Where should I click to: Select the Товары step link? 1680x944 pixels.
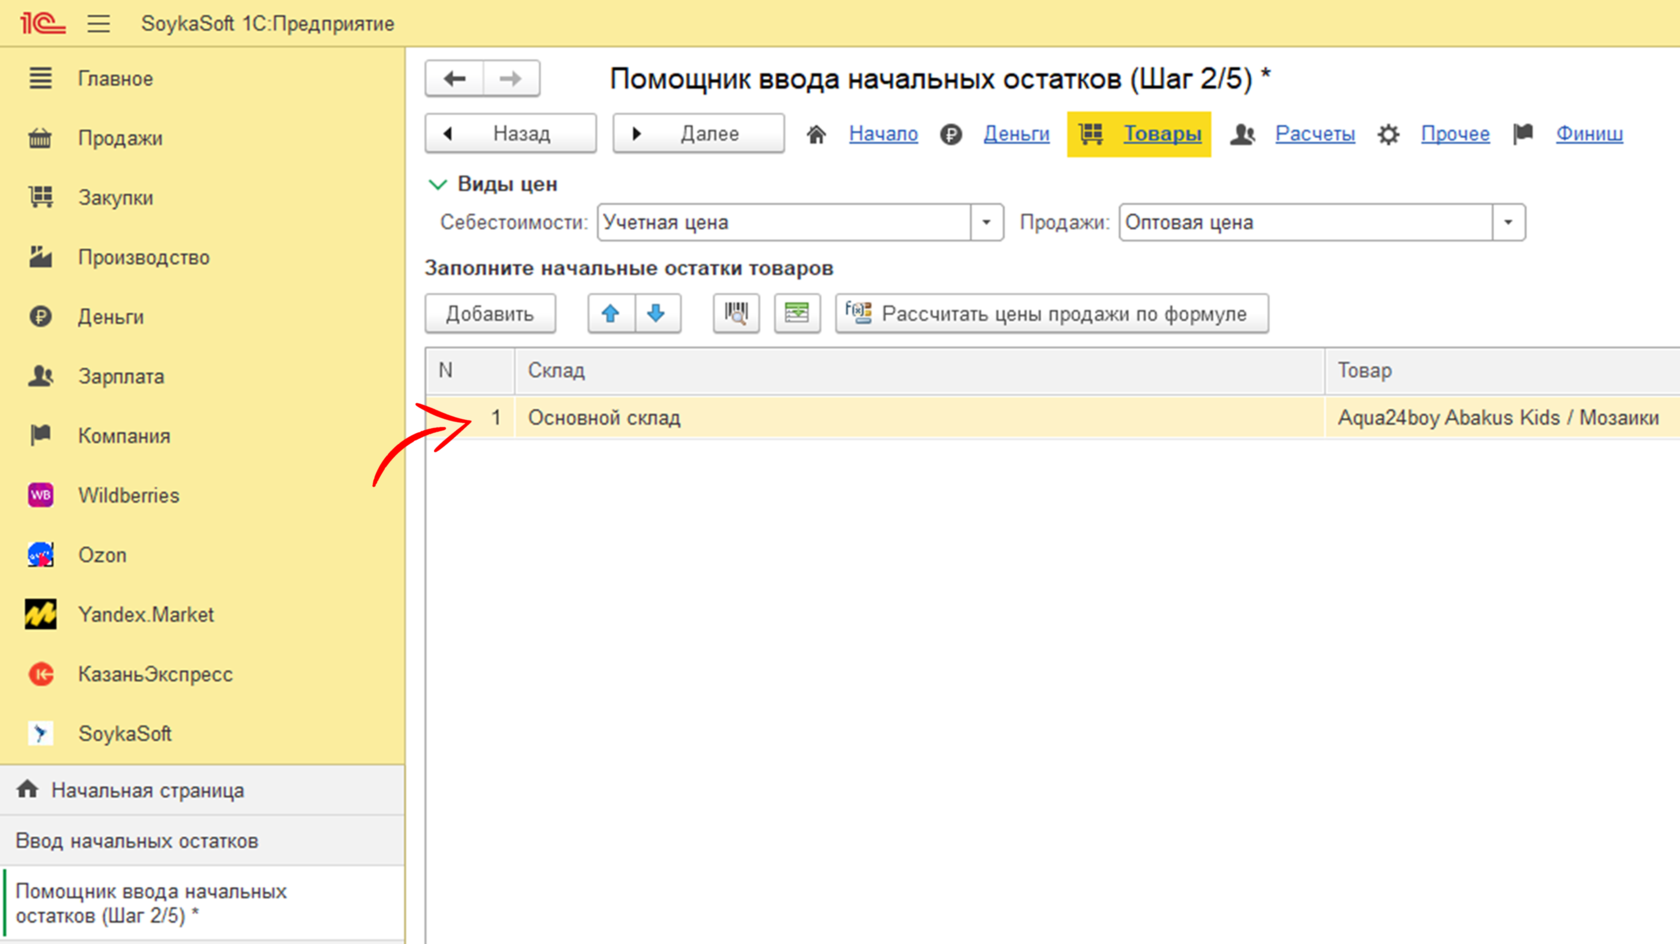click(x=1162, y=134)
